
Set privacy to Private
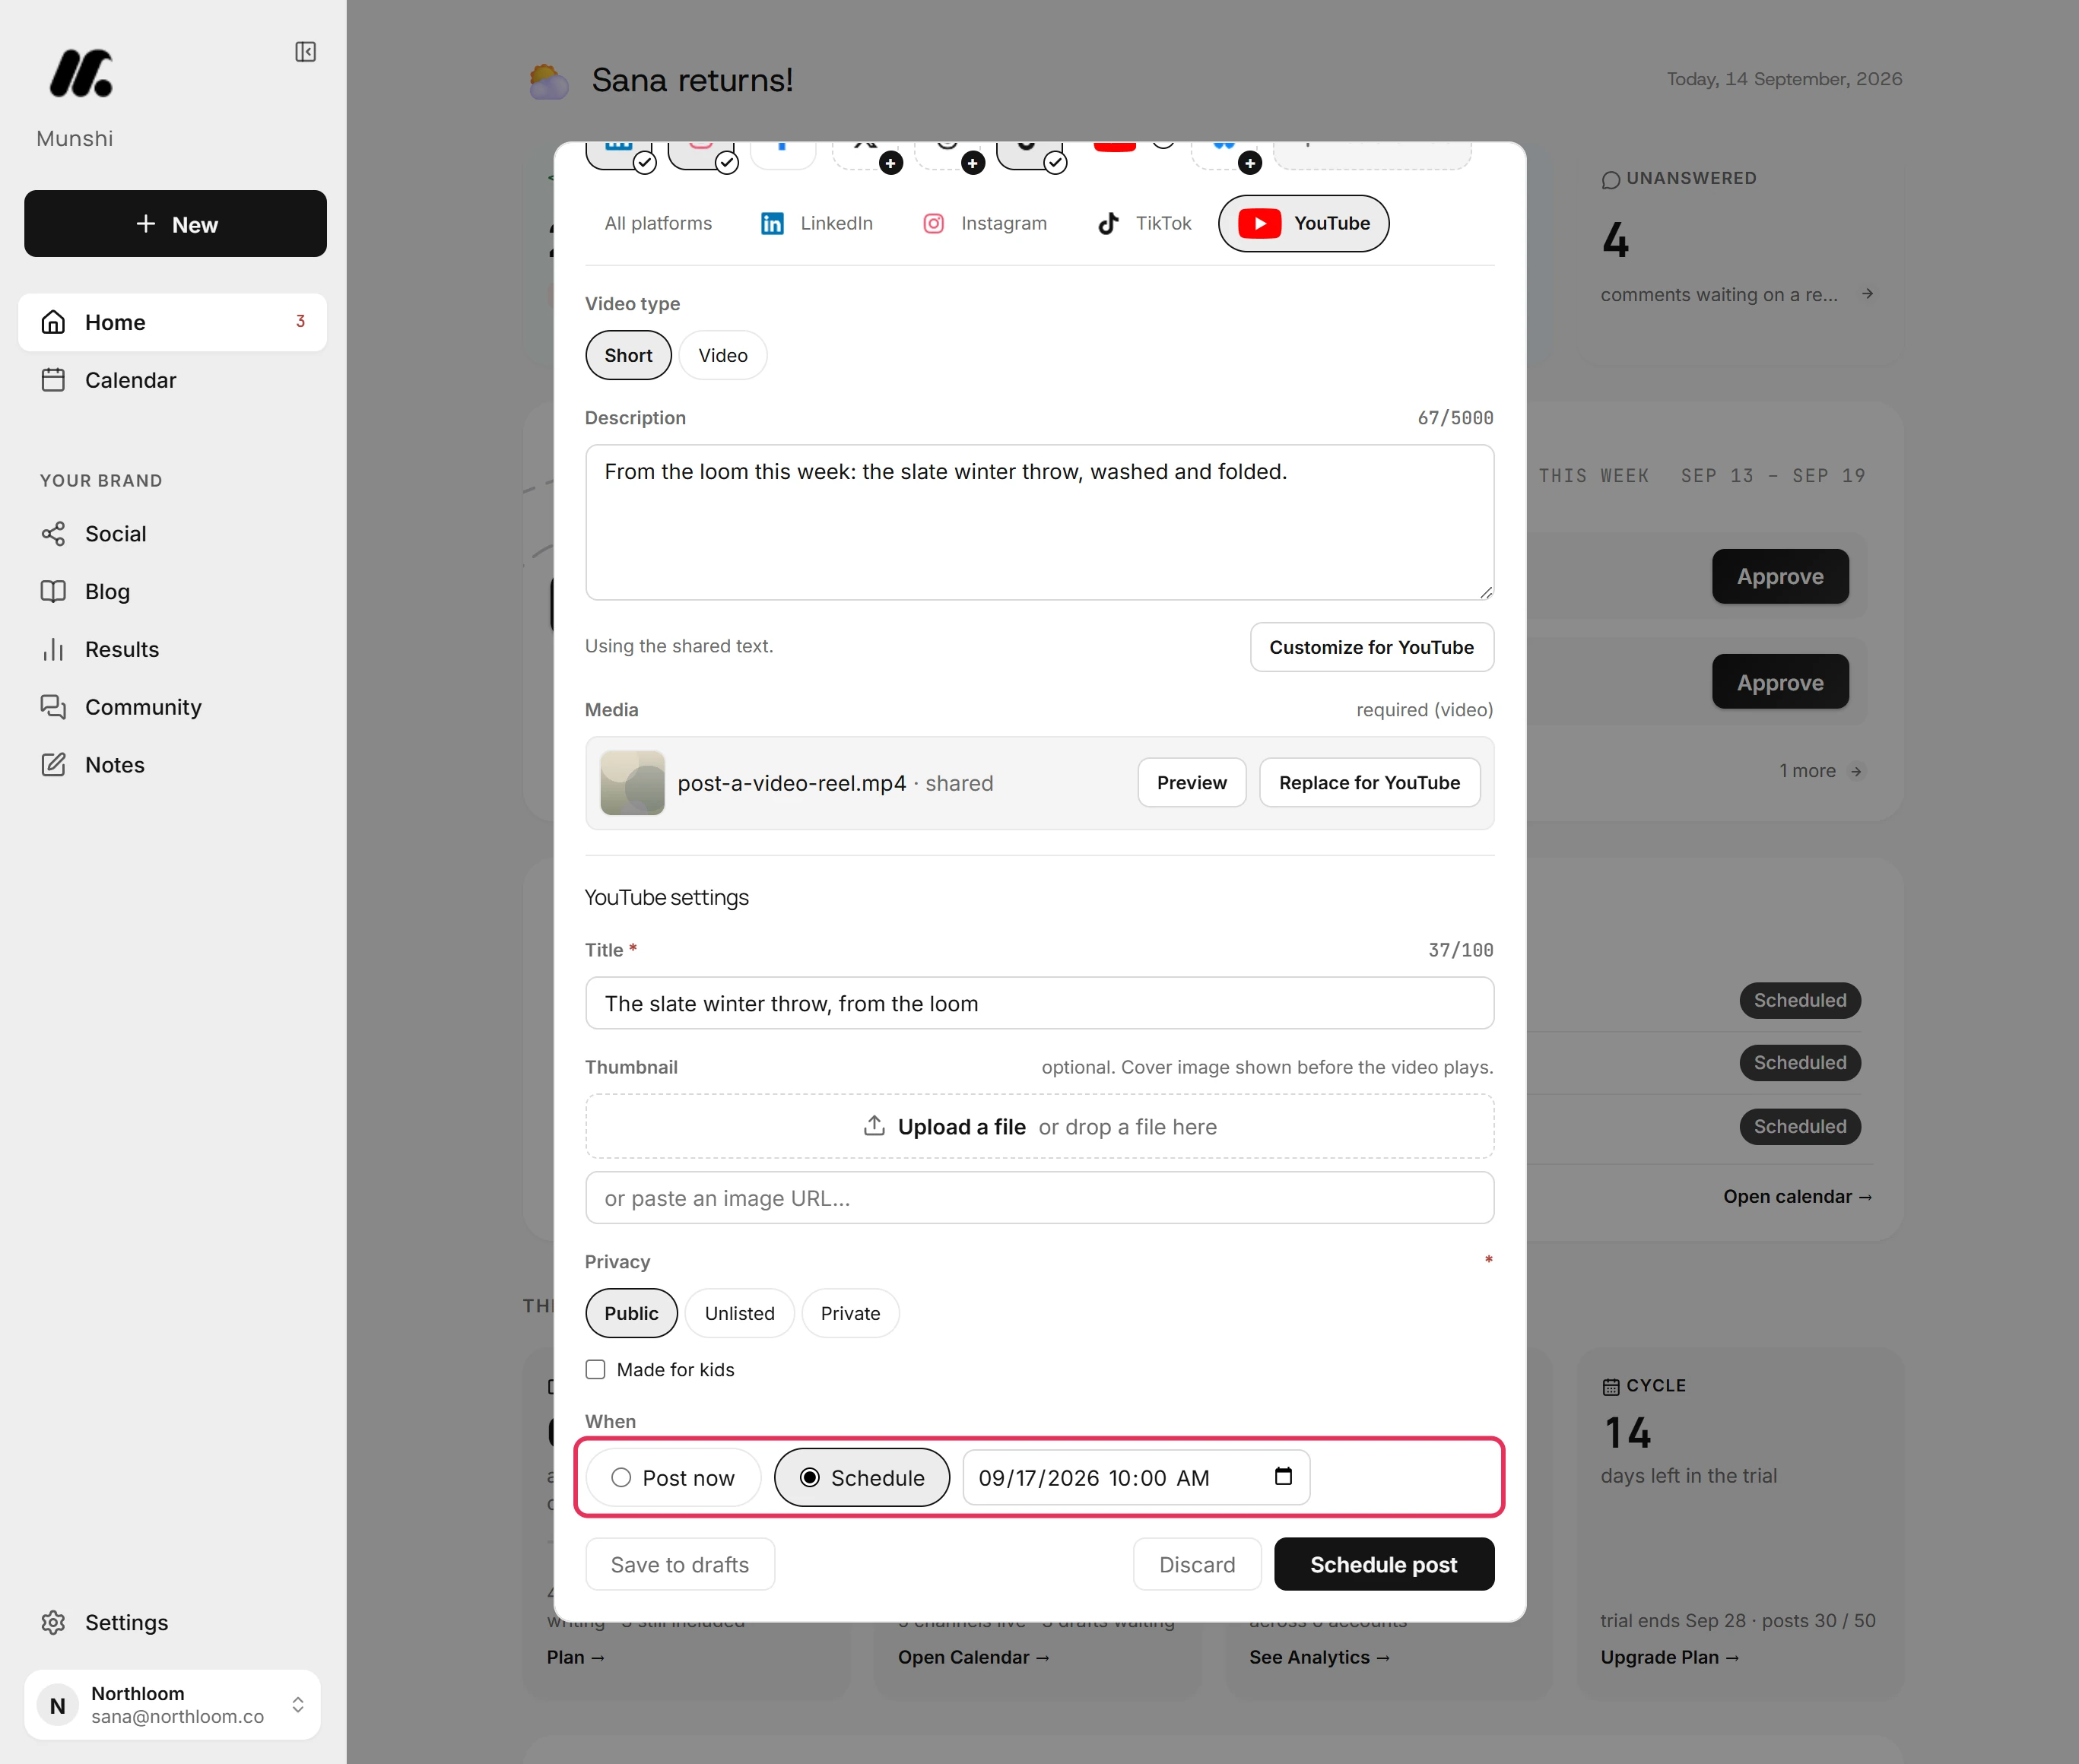tap(850, 1313)
